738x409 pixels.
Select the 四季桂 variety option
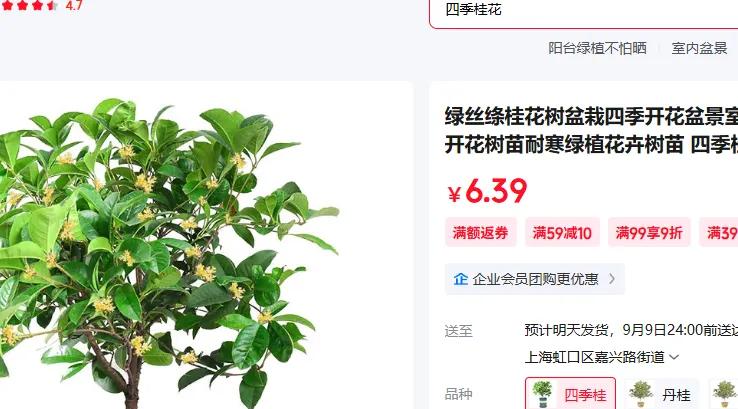click(570, 393)
